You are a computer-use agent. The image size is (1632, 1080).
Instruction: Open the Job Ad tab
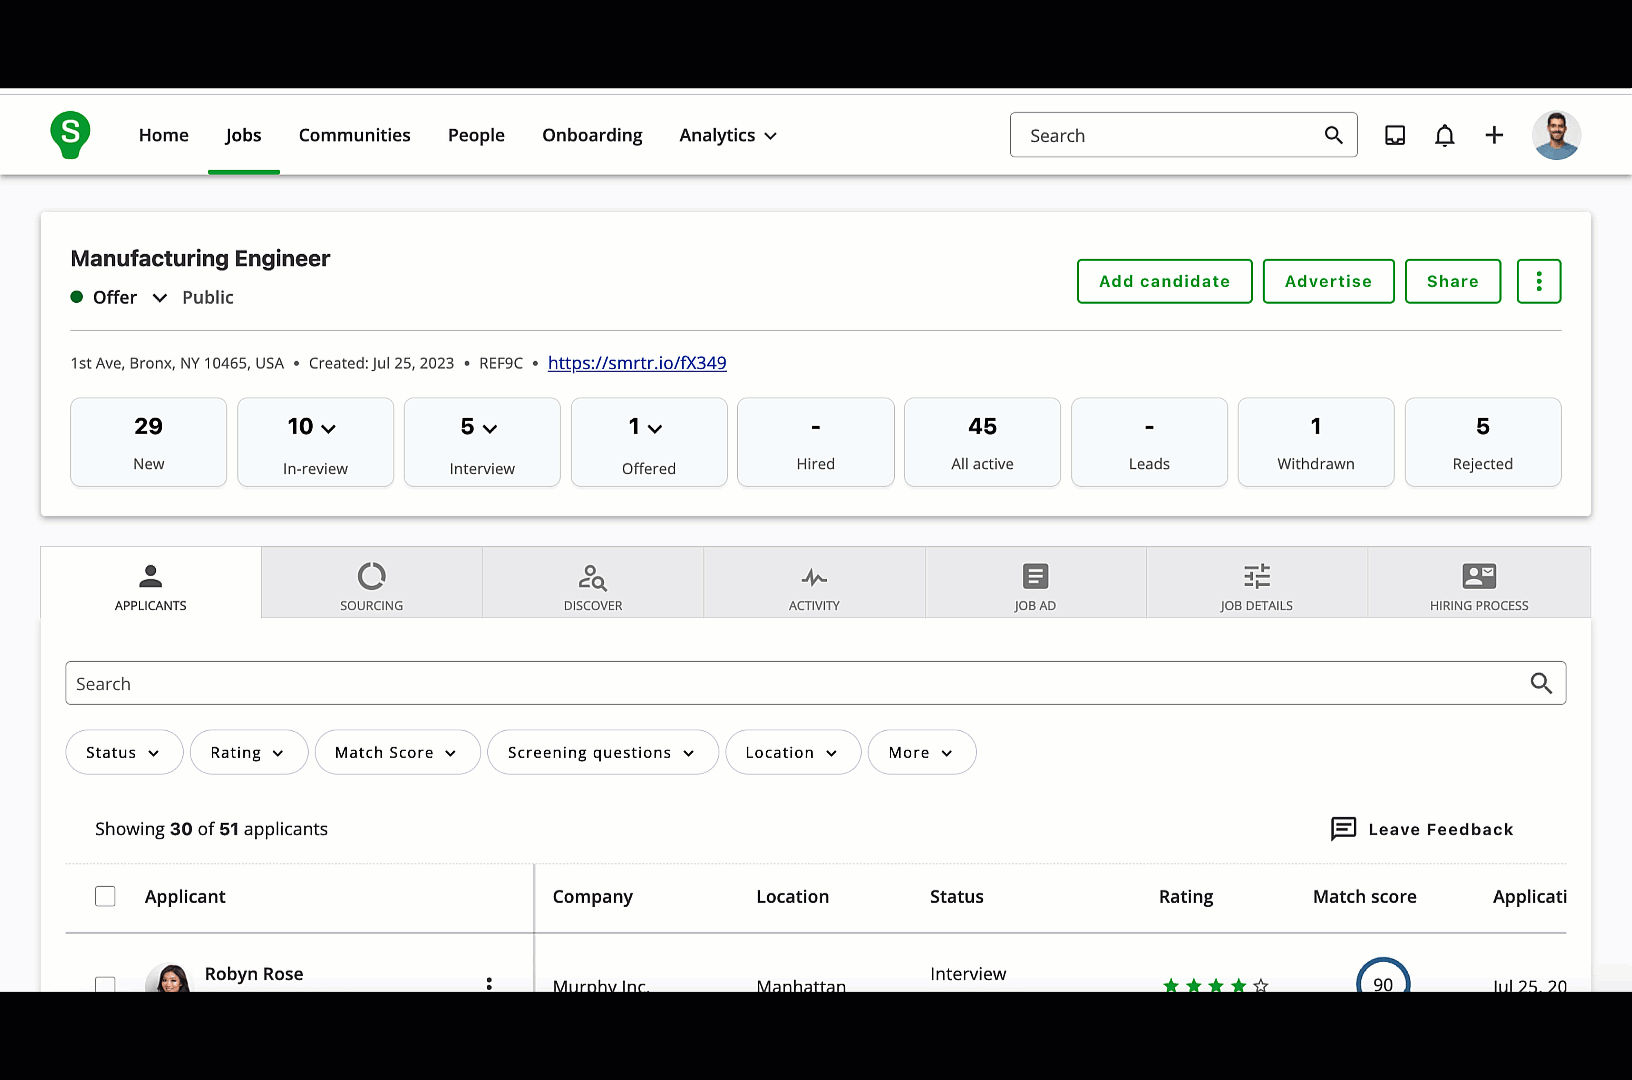(1035, 582)
